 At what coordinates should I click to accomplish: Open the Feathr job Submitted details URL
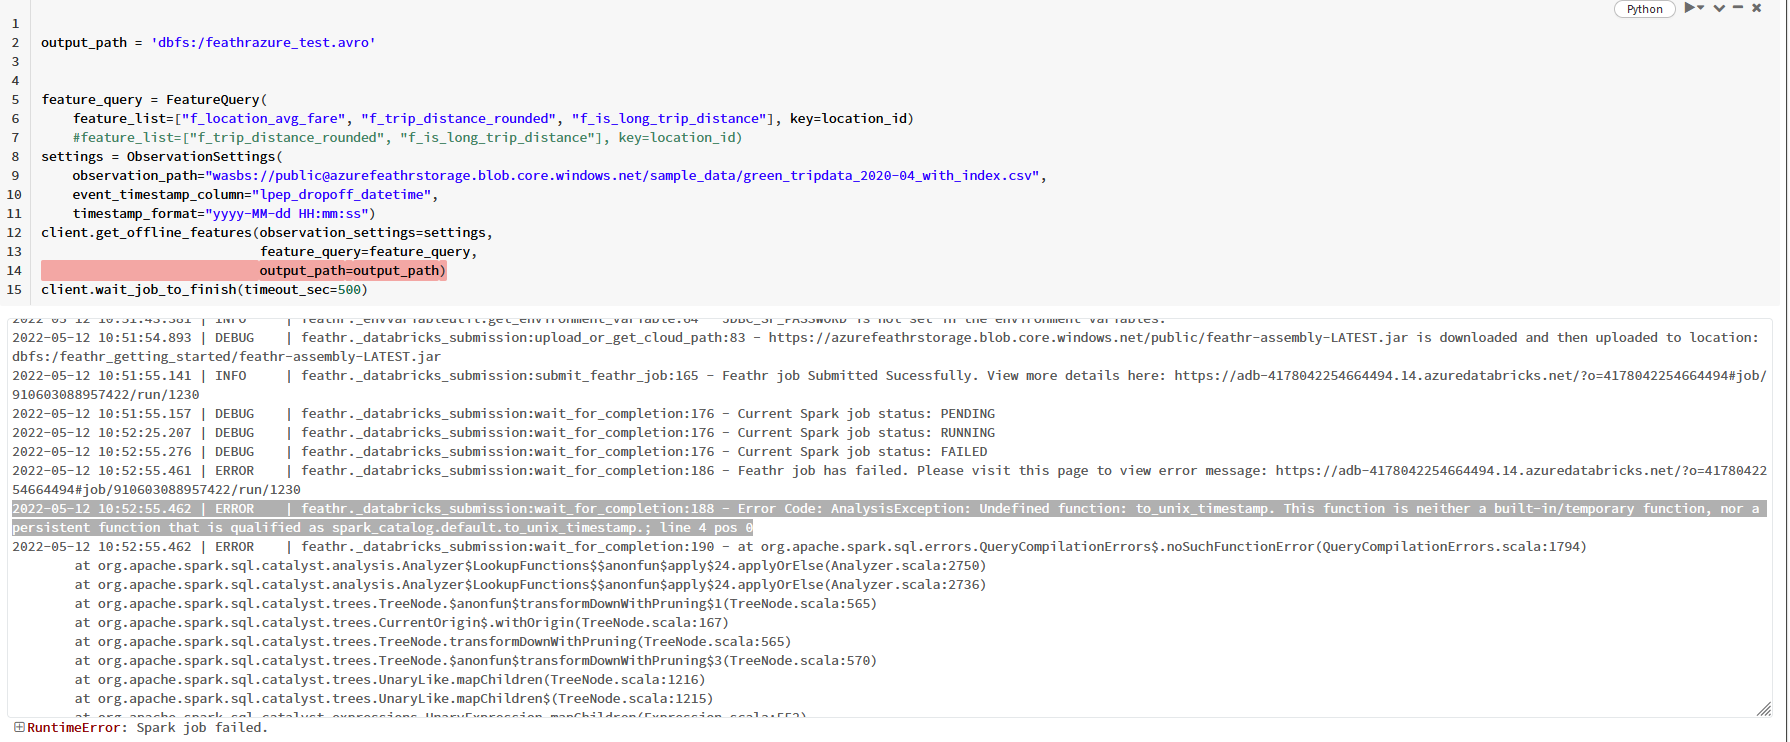pos(1470,376)
